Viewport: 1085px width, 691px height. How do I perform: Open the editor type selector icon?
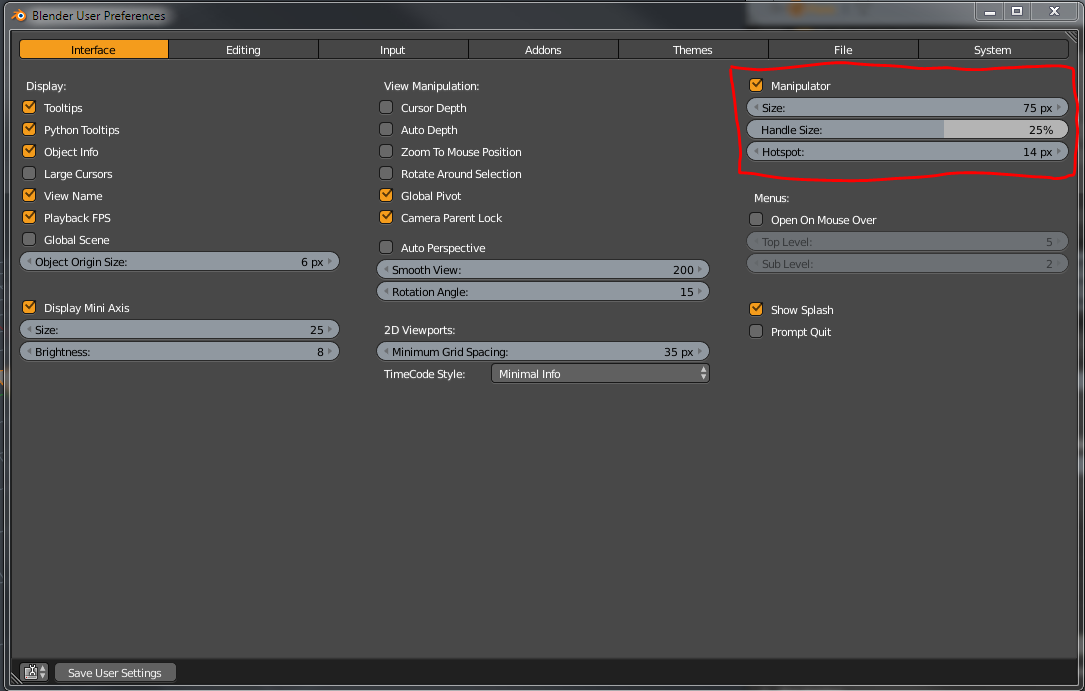tap(33, 673)
